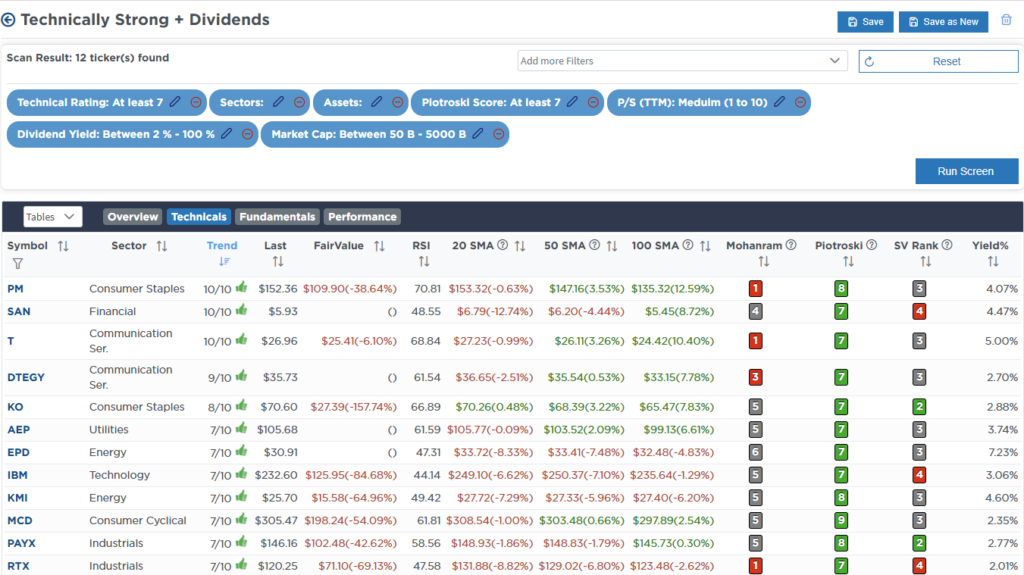Open the RTX ticker link
The image size is (1024, 575).
pos(18,567)
